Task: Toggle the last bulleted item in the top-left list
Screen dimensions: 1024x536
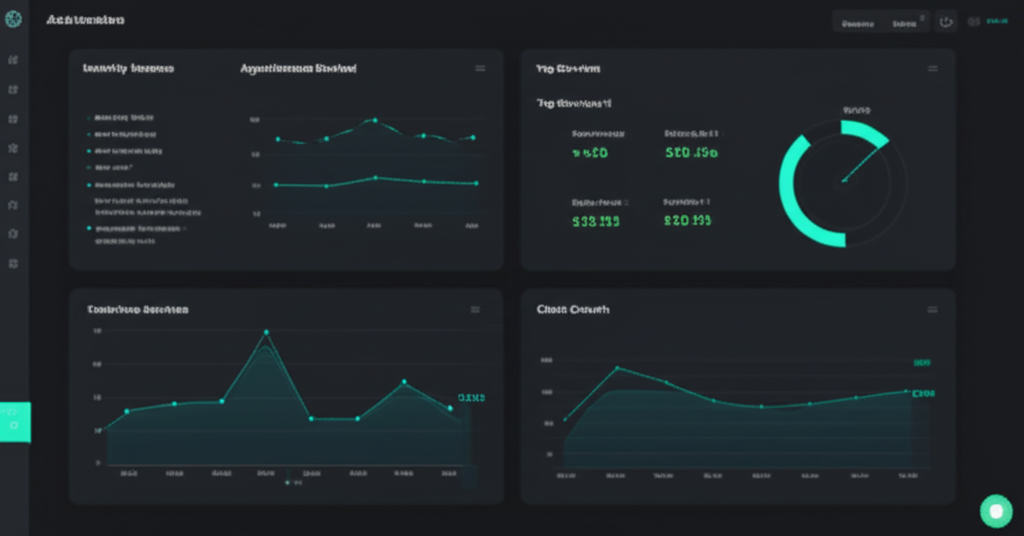Action: tap(89, 229)
